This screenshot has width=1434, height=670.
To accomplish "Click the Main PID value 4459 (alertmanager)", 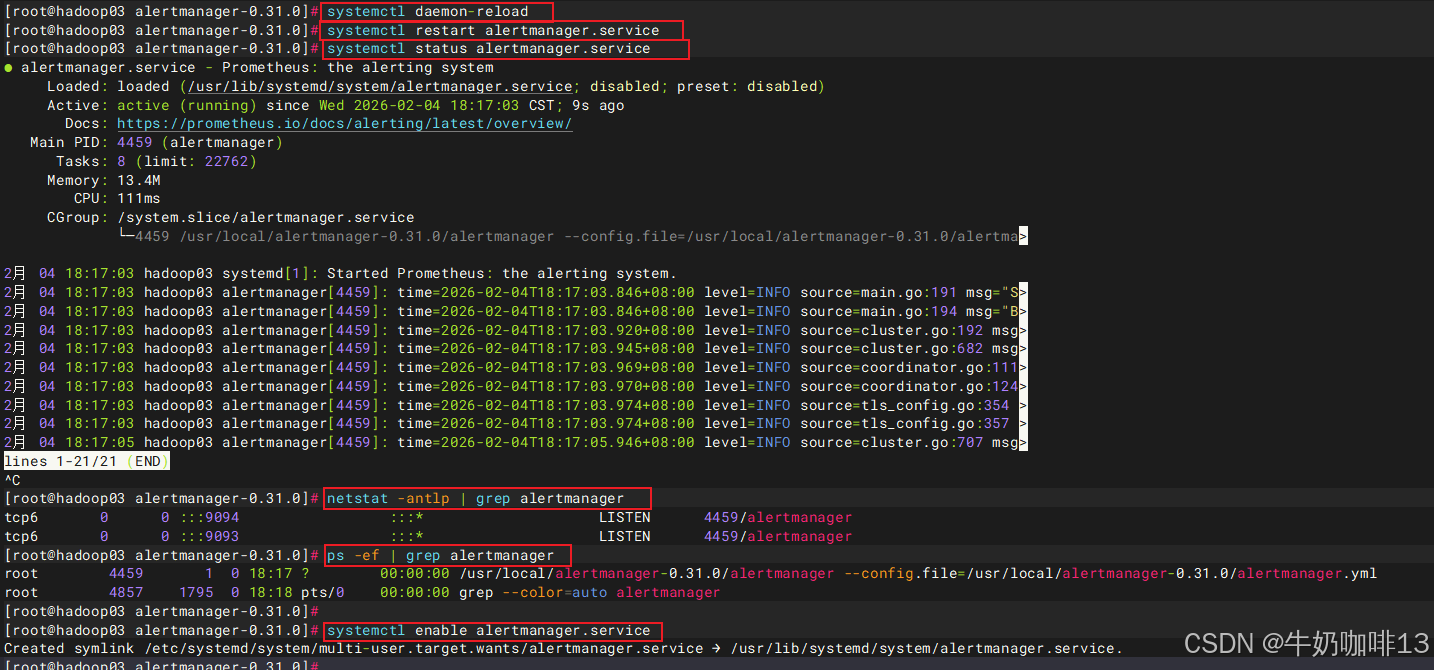I will [200, 142].
